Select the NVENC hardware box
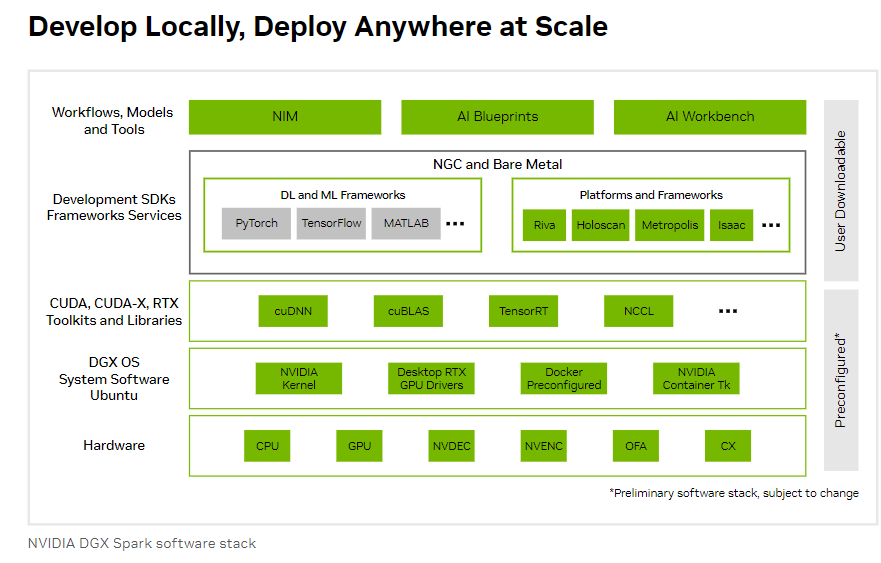The height and width of the screenshot is (563, 881). pyautogui.click(x=544, y=446)
